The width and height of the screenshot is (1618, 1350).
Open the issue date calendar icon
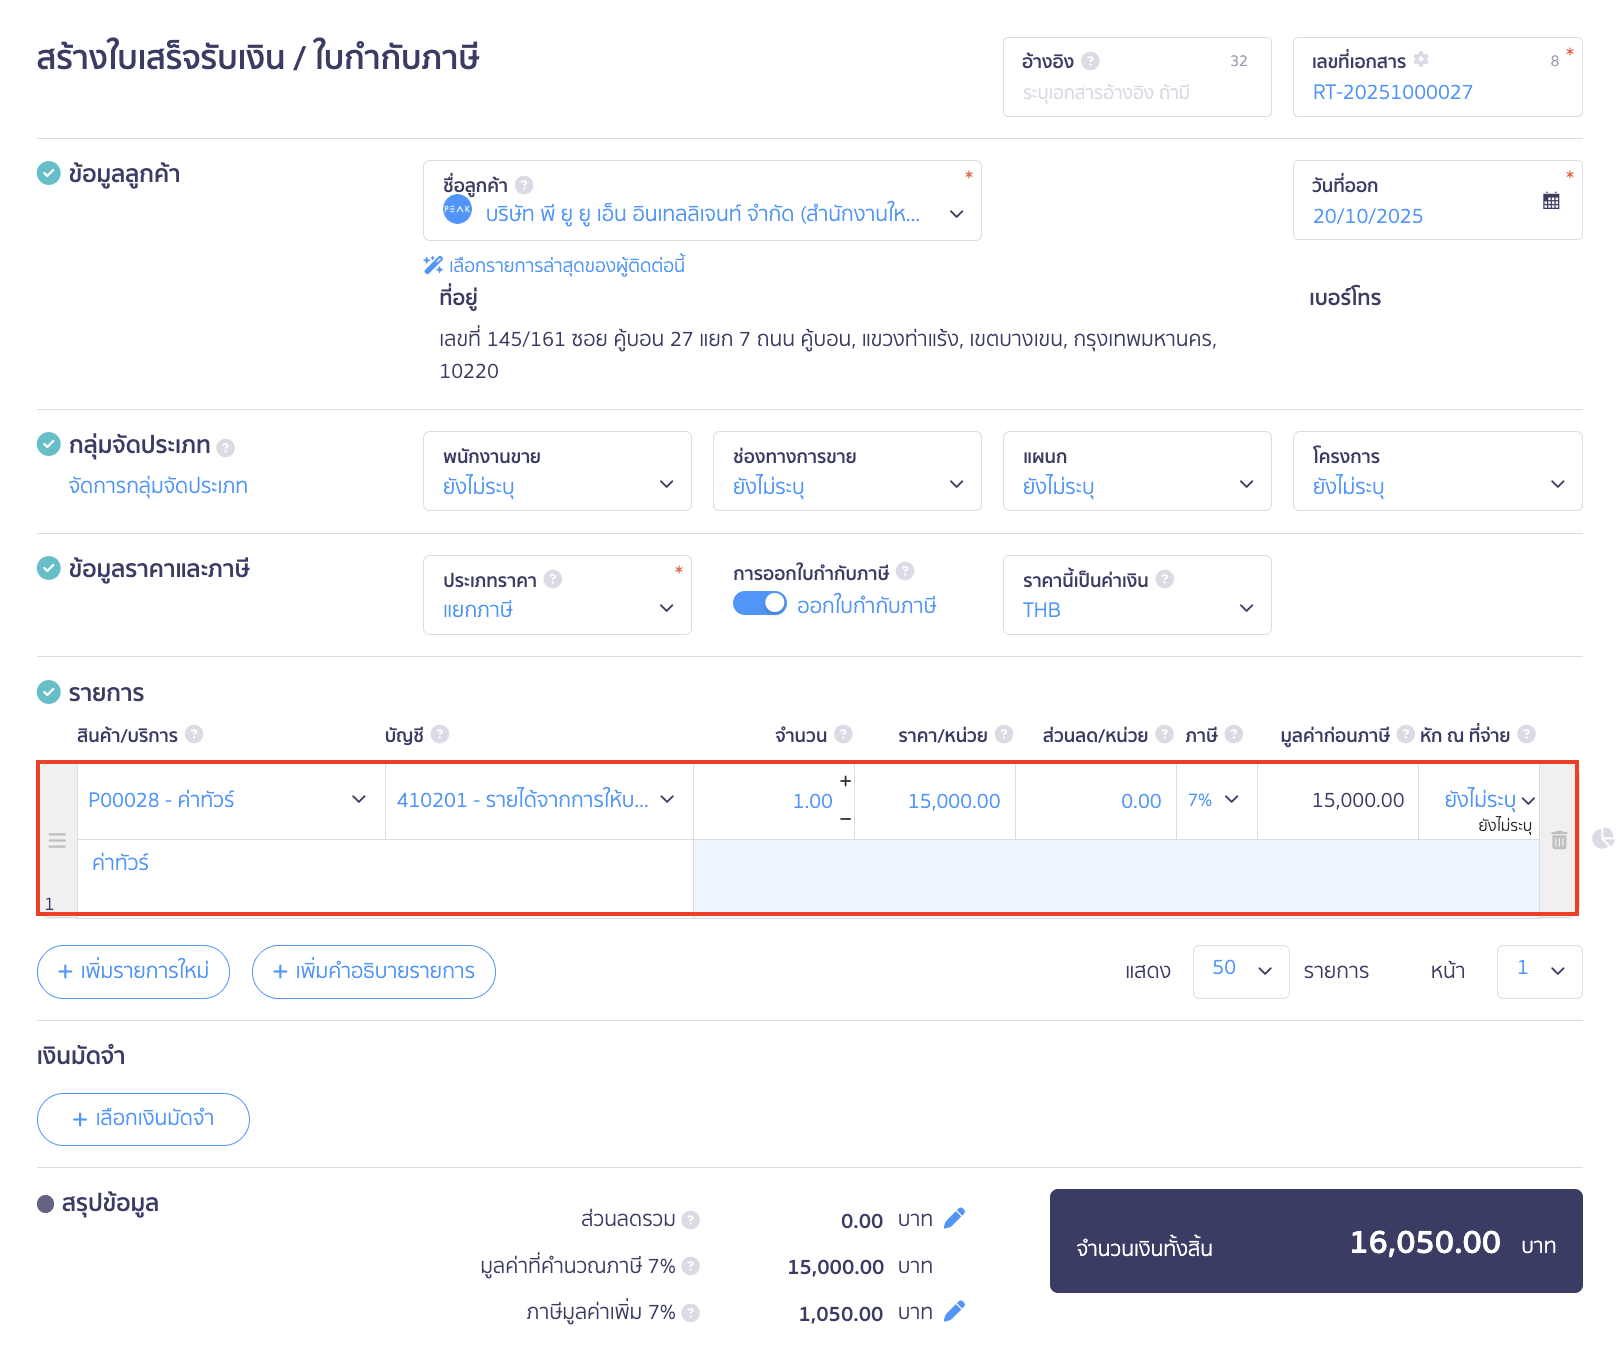click(1550, 201)
